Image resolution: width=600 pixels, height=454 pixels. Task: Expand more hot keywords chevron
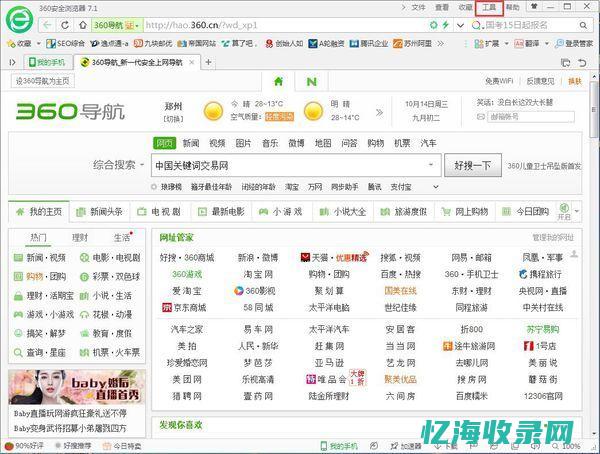pyautogui.click(x=435, y=187)
